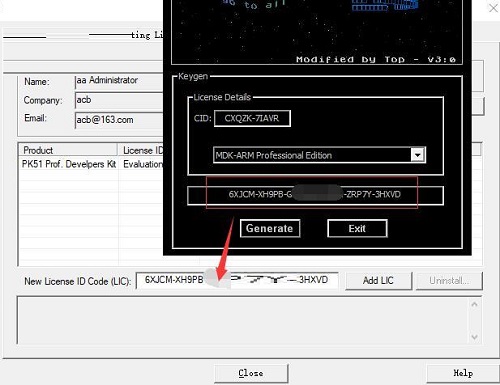
Task: Click the Generate button in keygen
Action: click(270, 229)
